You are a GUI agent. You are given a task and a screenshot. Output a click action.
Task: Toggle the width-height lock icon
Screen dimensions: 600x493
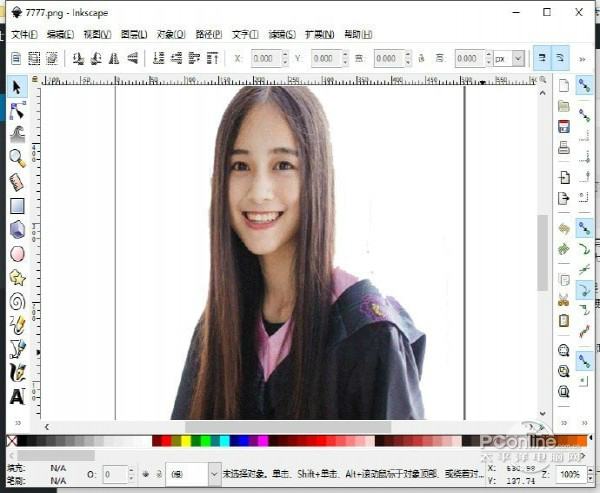(421, 58)
